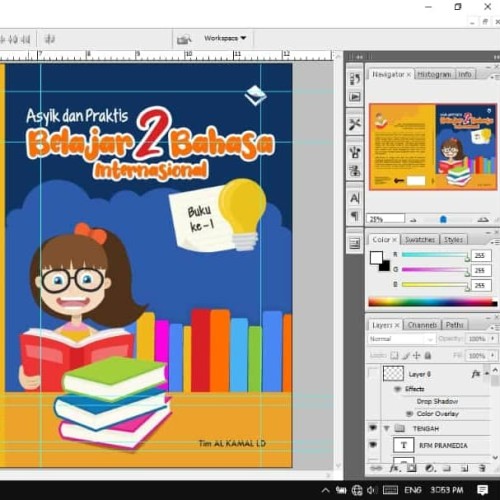
Task: Click the Navigator document thumbnail preview
Action: pyautogui.click(x=433, y=147)
